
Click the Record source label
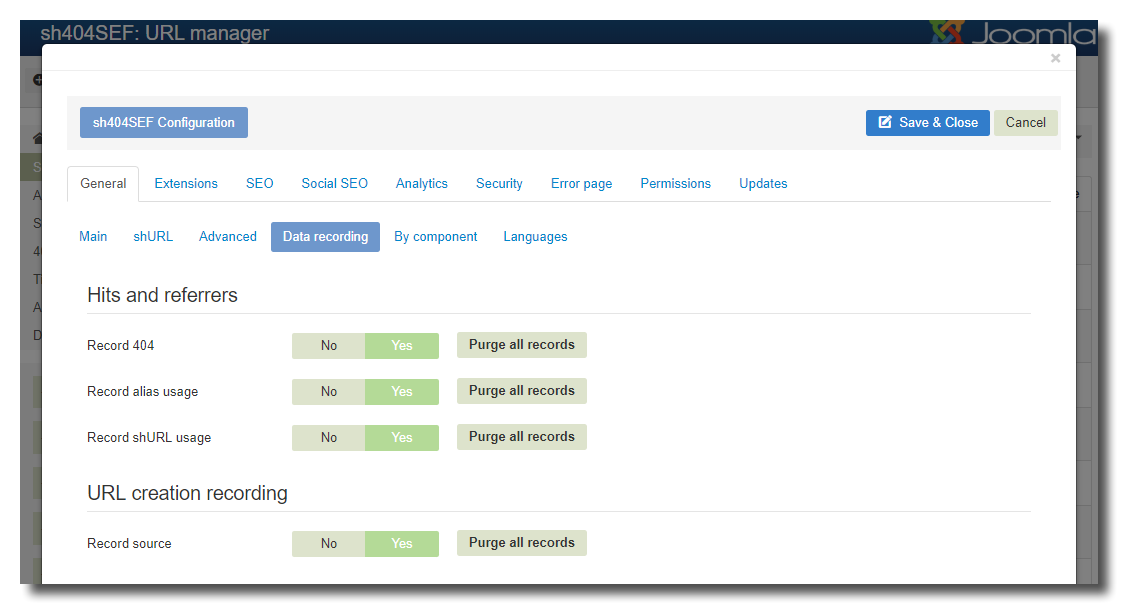pyautogui.click(x=129, y=544)
